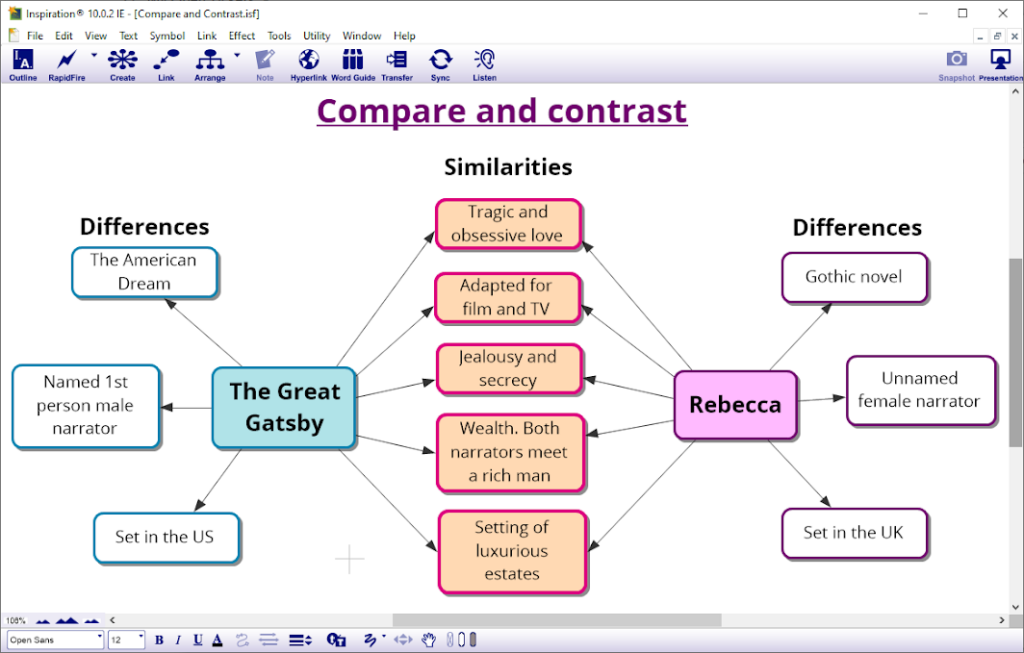The height and width of the screenshot is (653, 1024).
Task: Click the symbol colors icon
Action: tap(336, 640)
